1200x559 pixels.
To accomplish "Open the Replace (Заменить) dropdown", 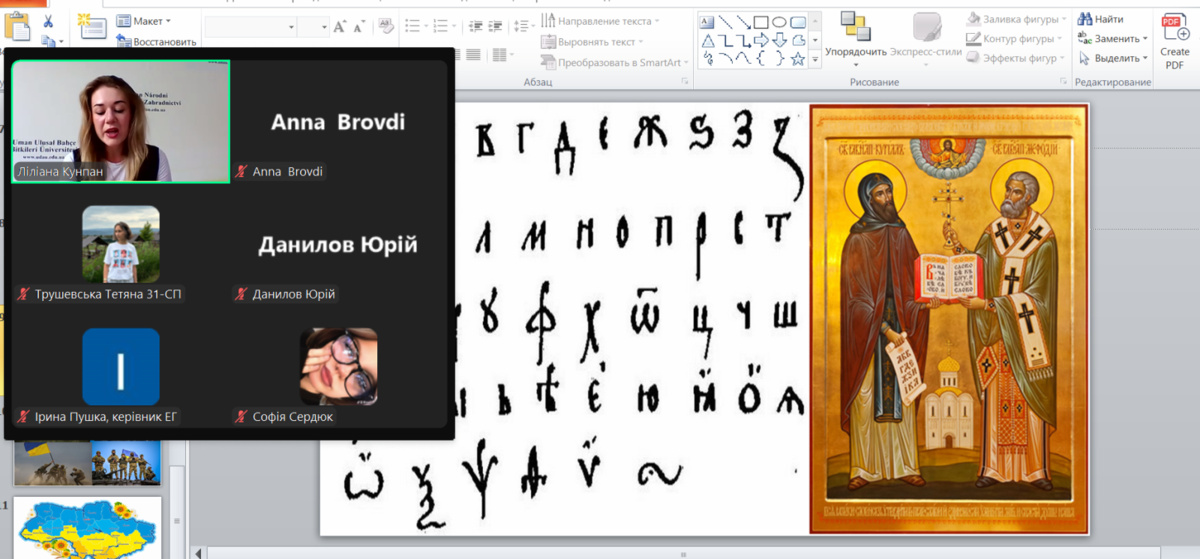I will [x=1113, y=38].
